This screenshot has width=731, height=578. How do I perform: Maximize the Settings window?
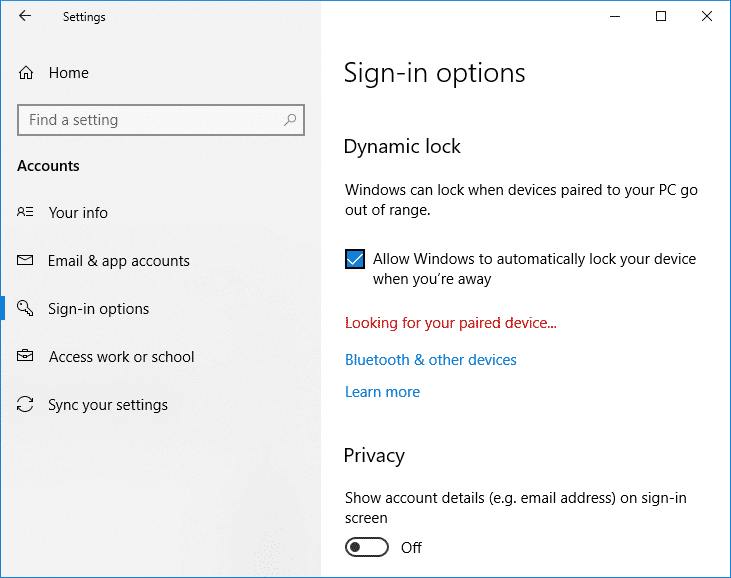pyautogui.click(x=661, y=16)
